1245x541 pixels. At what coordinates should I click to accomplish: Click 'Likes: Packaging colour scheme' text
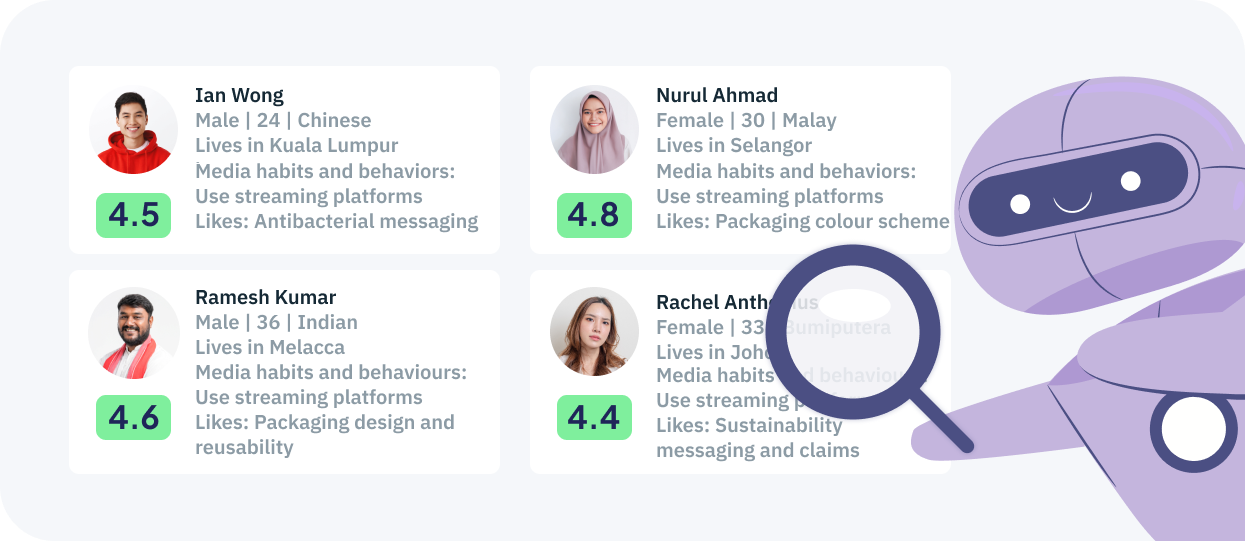pyautogui.click(x=803, y=221)
